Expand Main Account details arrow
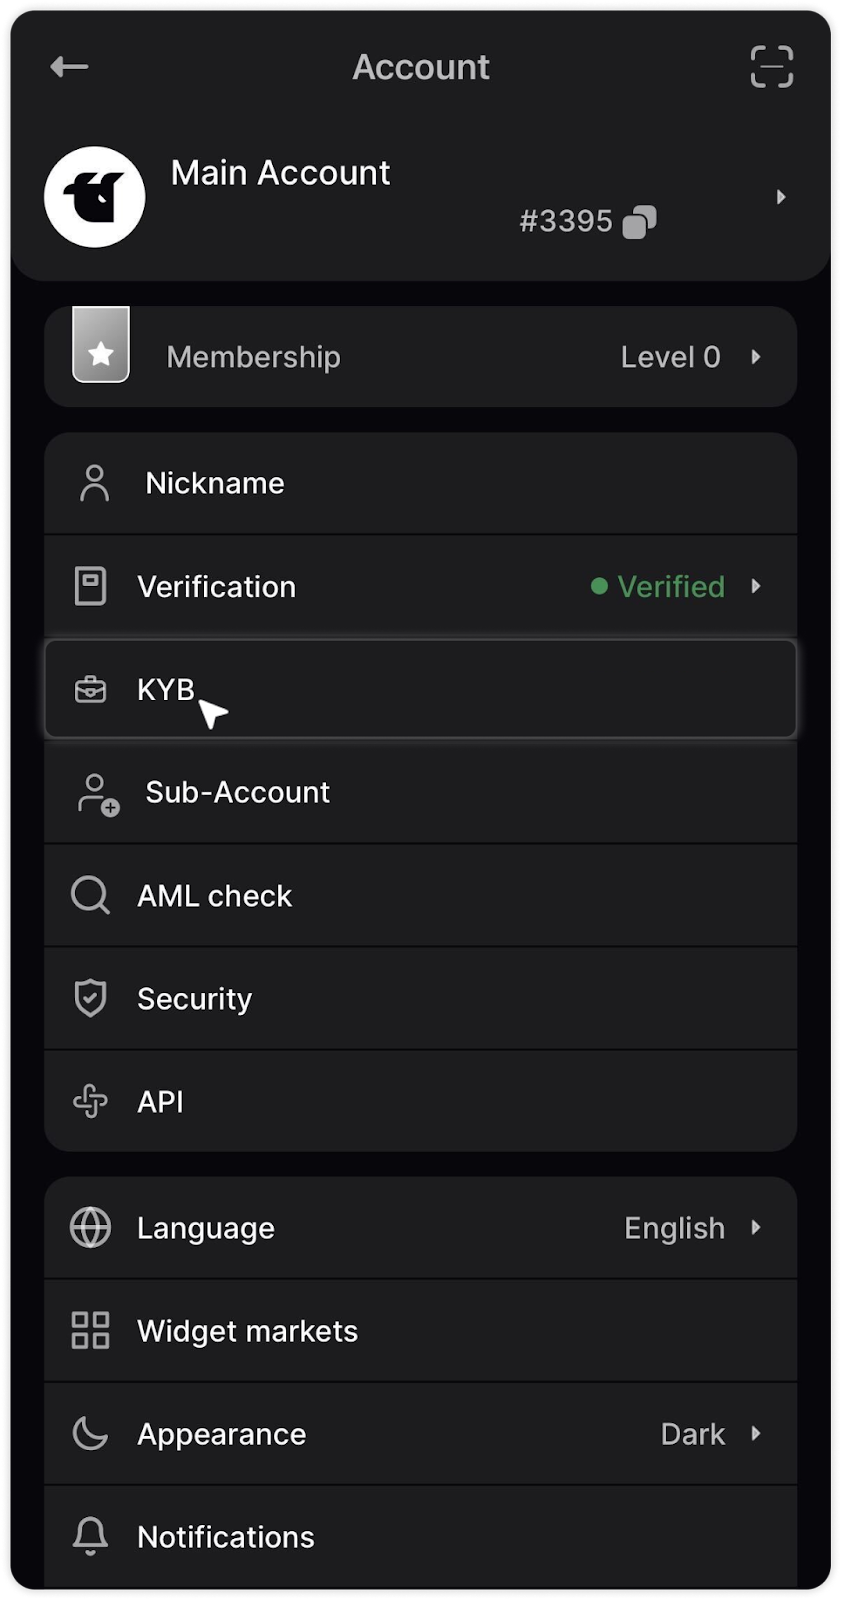The width and height of the screenshot is (841, 1600). tap(781, 197)
